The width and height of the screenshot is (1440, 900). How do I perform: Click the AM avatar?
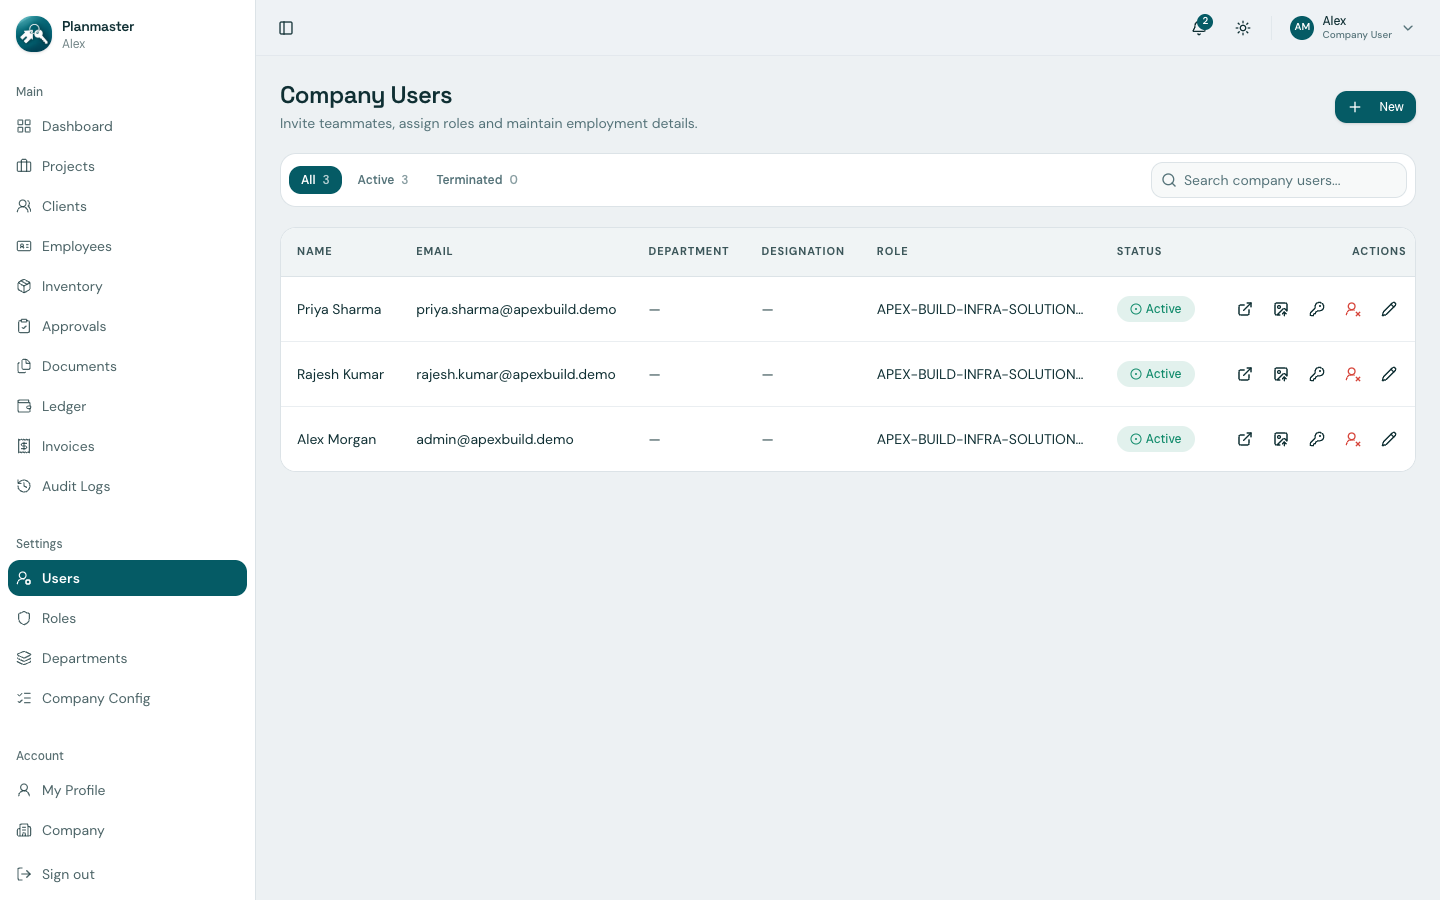tap(1302, 28)
